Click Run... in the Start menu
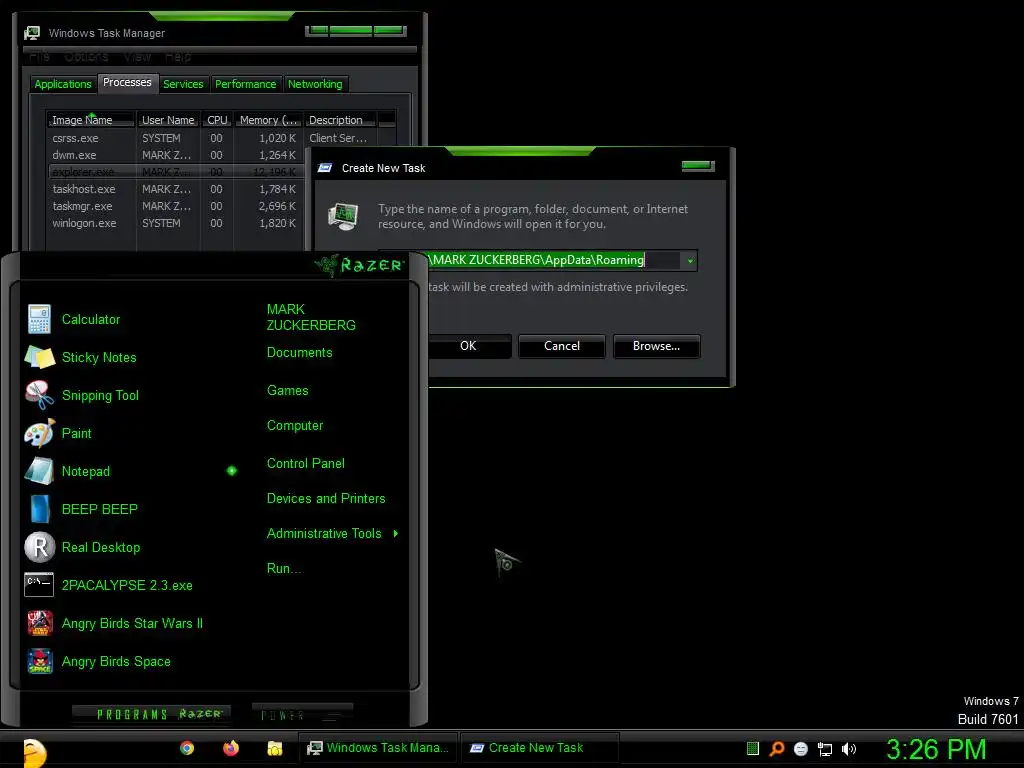 283,569
